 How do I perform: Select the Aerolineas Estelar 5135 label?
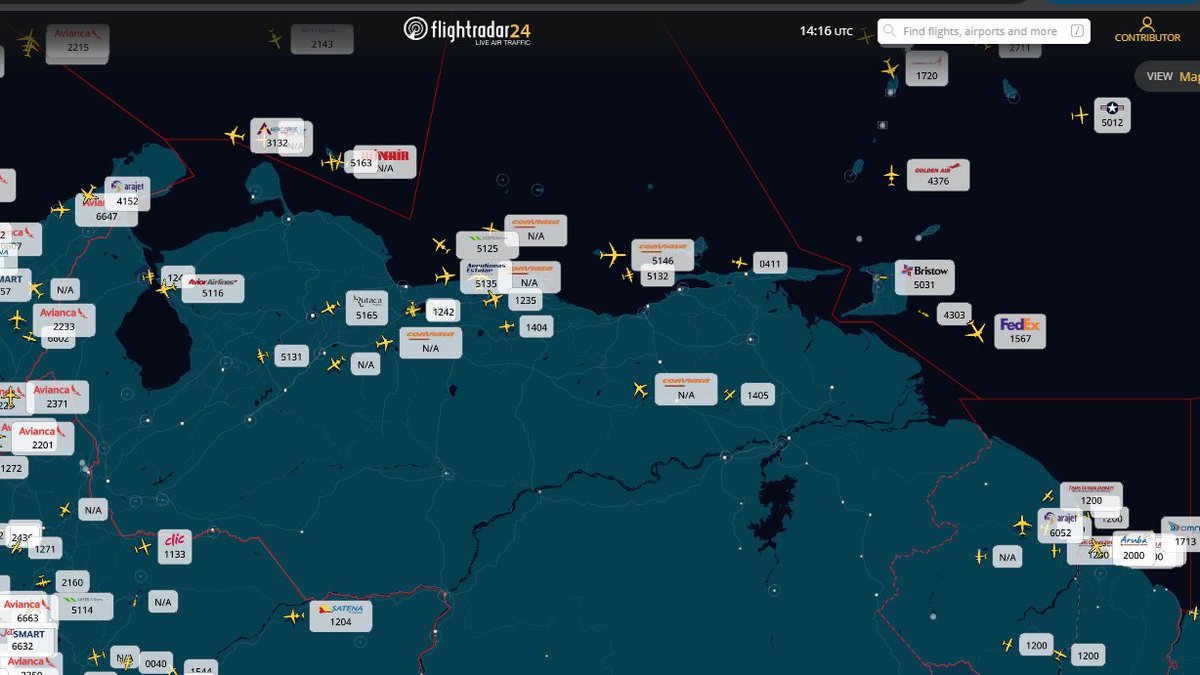(x=486, y=278)
